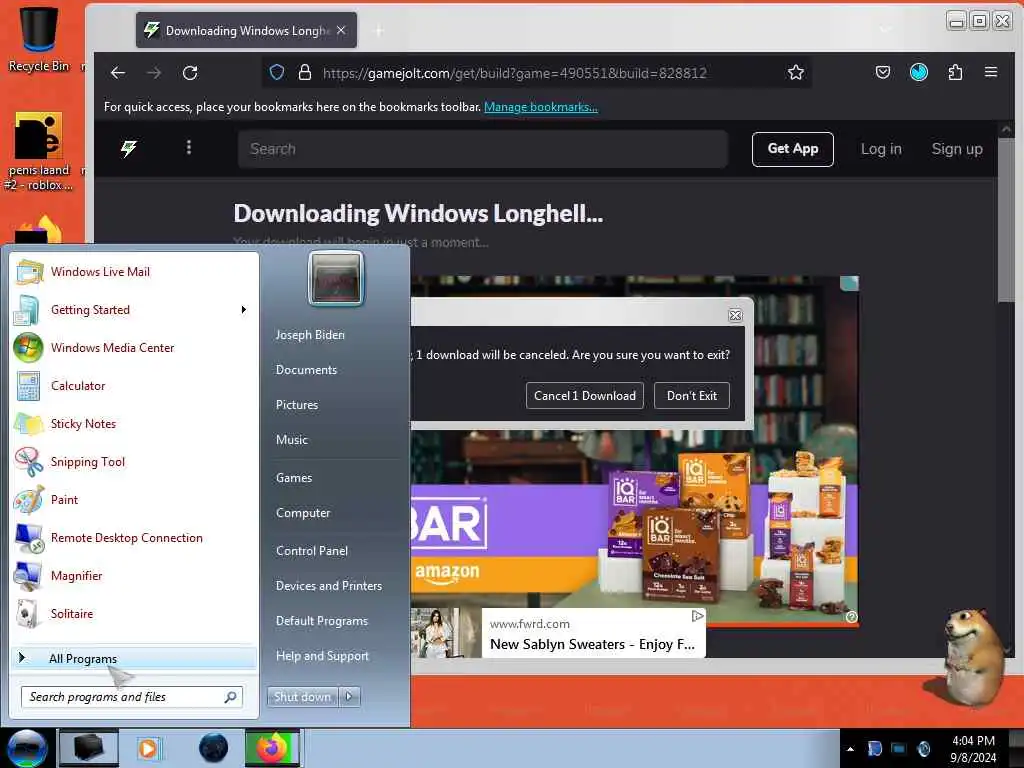This screenshot has width=1024, height=768.
Task: Click the Start menu search magnifier
Action: tap(230, 697)
